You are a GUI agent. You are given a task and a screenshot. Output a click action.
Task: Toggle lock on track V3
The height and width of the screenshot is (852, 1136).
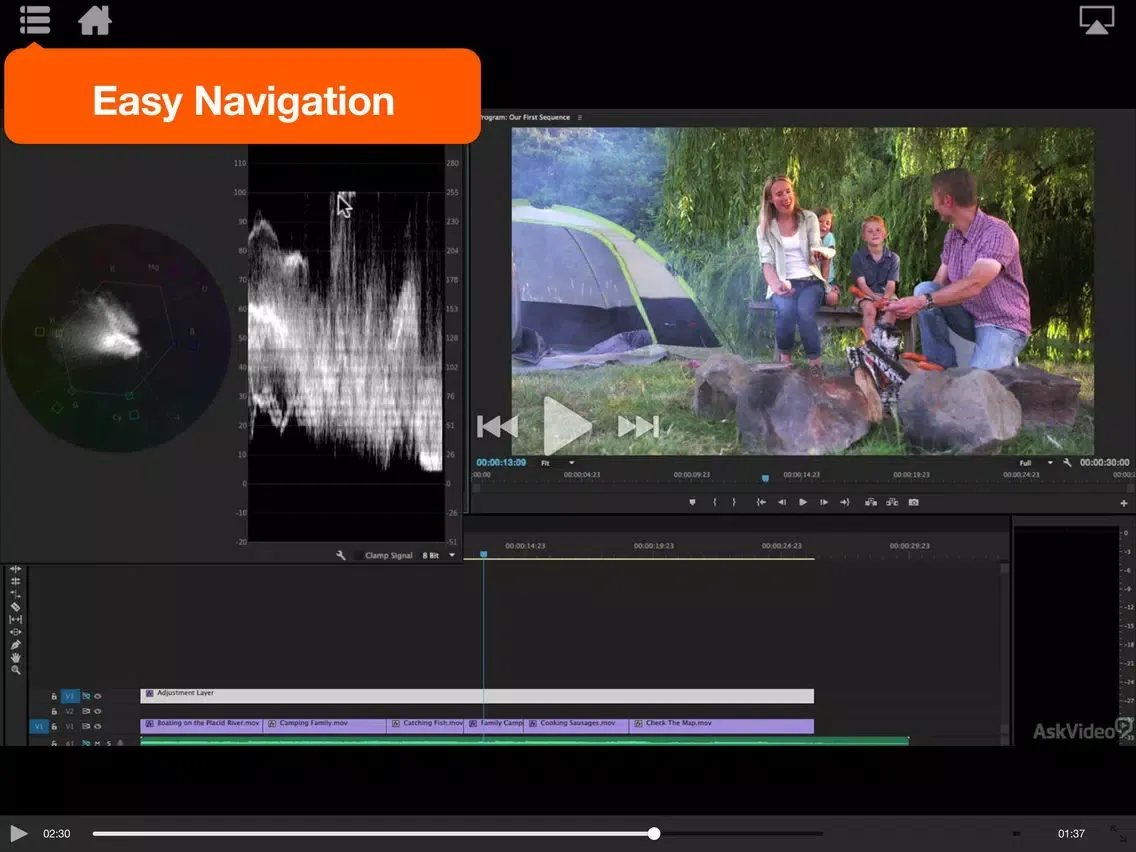pos(54,696)
